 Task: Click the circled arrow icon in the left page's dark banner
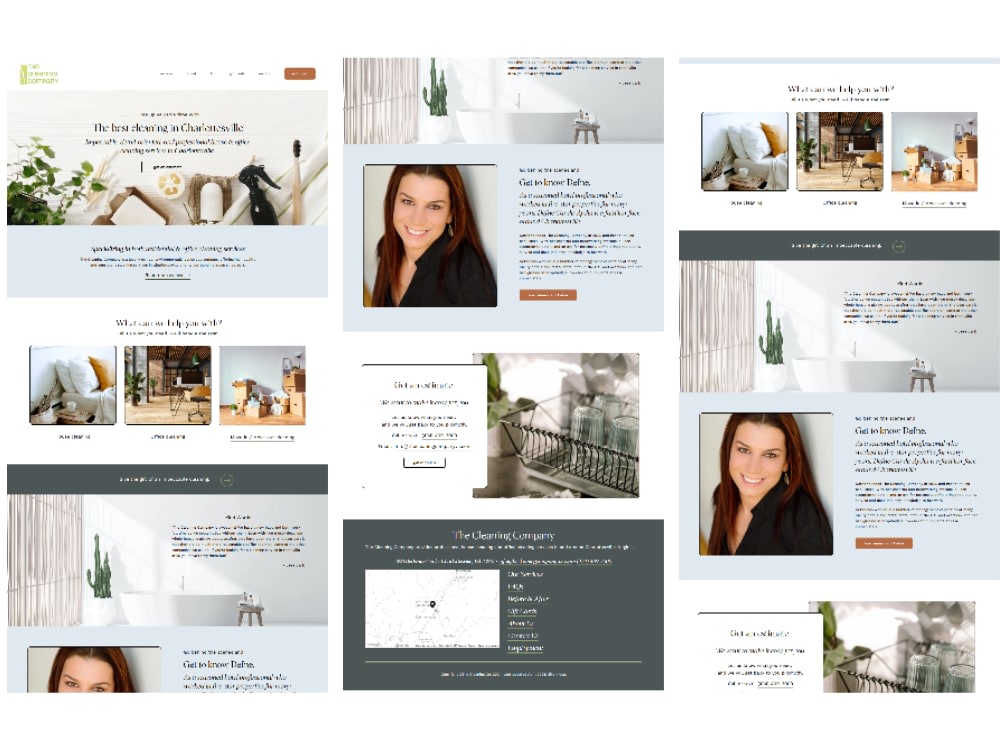tap(226, 480)
